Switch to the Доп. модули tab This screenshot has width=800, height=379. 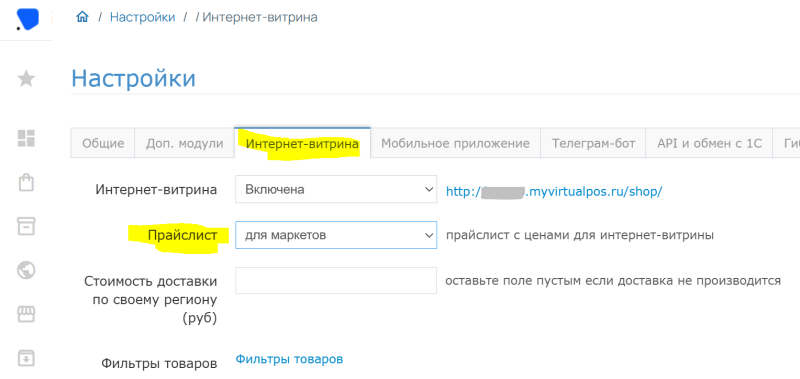coord(185,144)
